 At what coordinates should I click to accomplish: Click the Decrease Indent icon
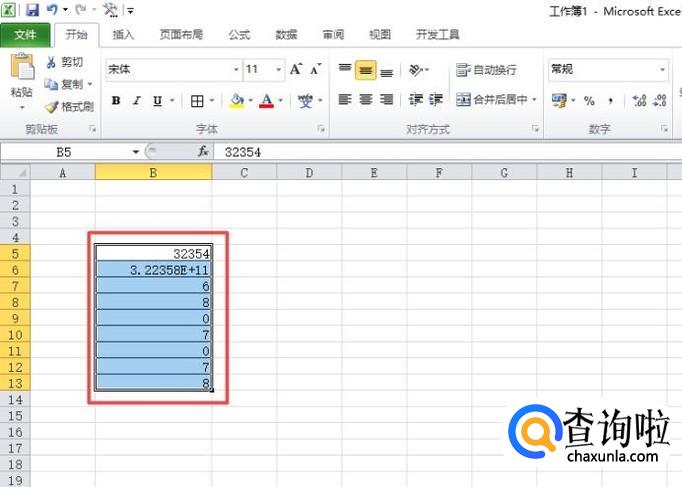coord(416,100)
